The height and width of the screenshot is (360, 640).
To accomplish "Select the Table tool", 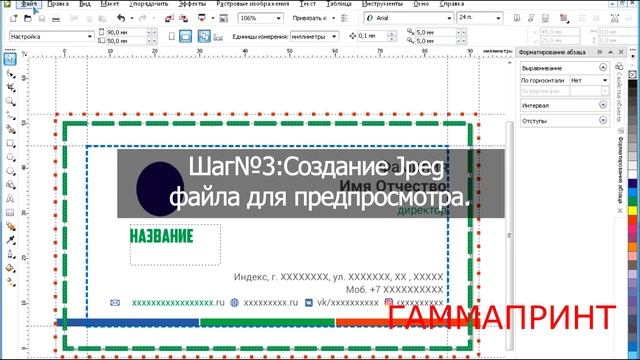I will 11,213.
